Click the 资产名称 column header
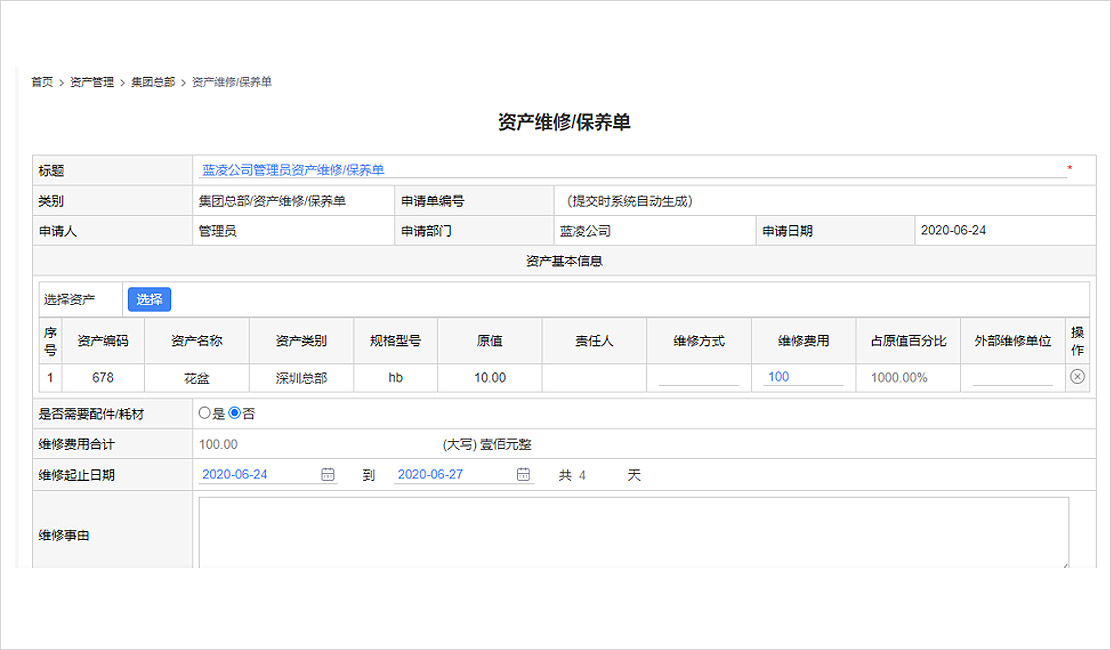 [197, 341]
